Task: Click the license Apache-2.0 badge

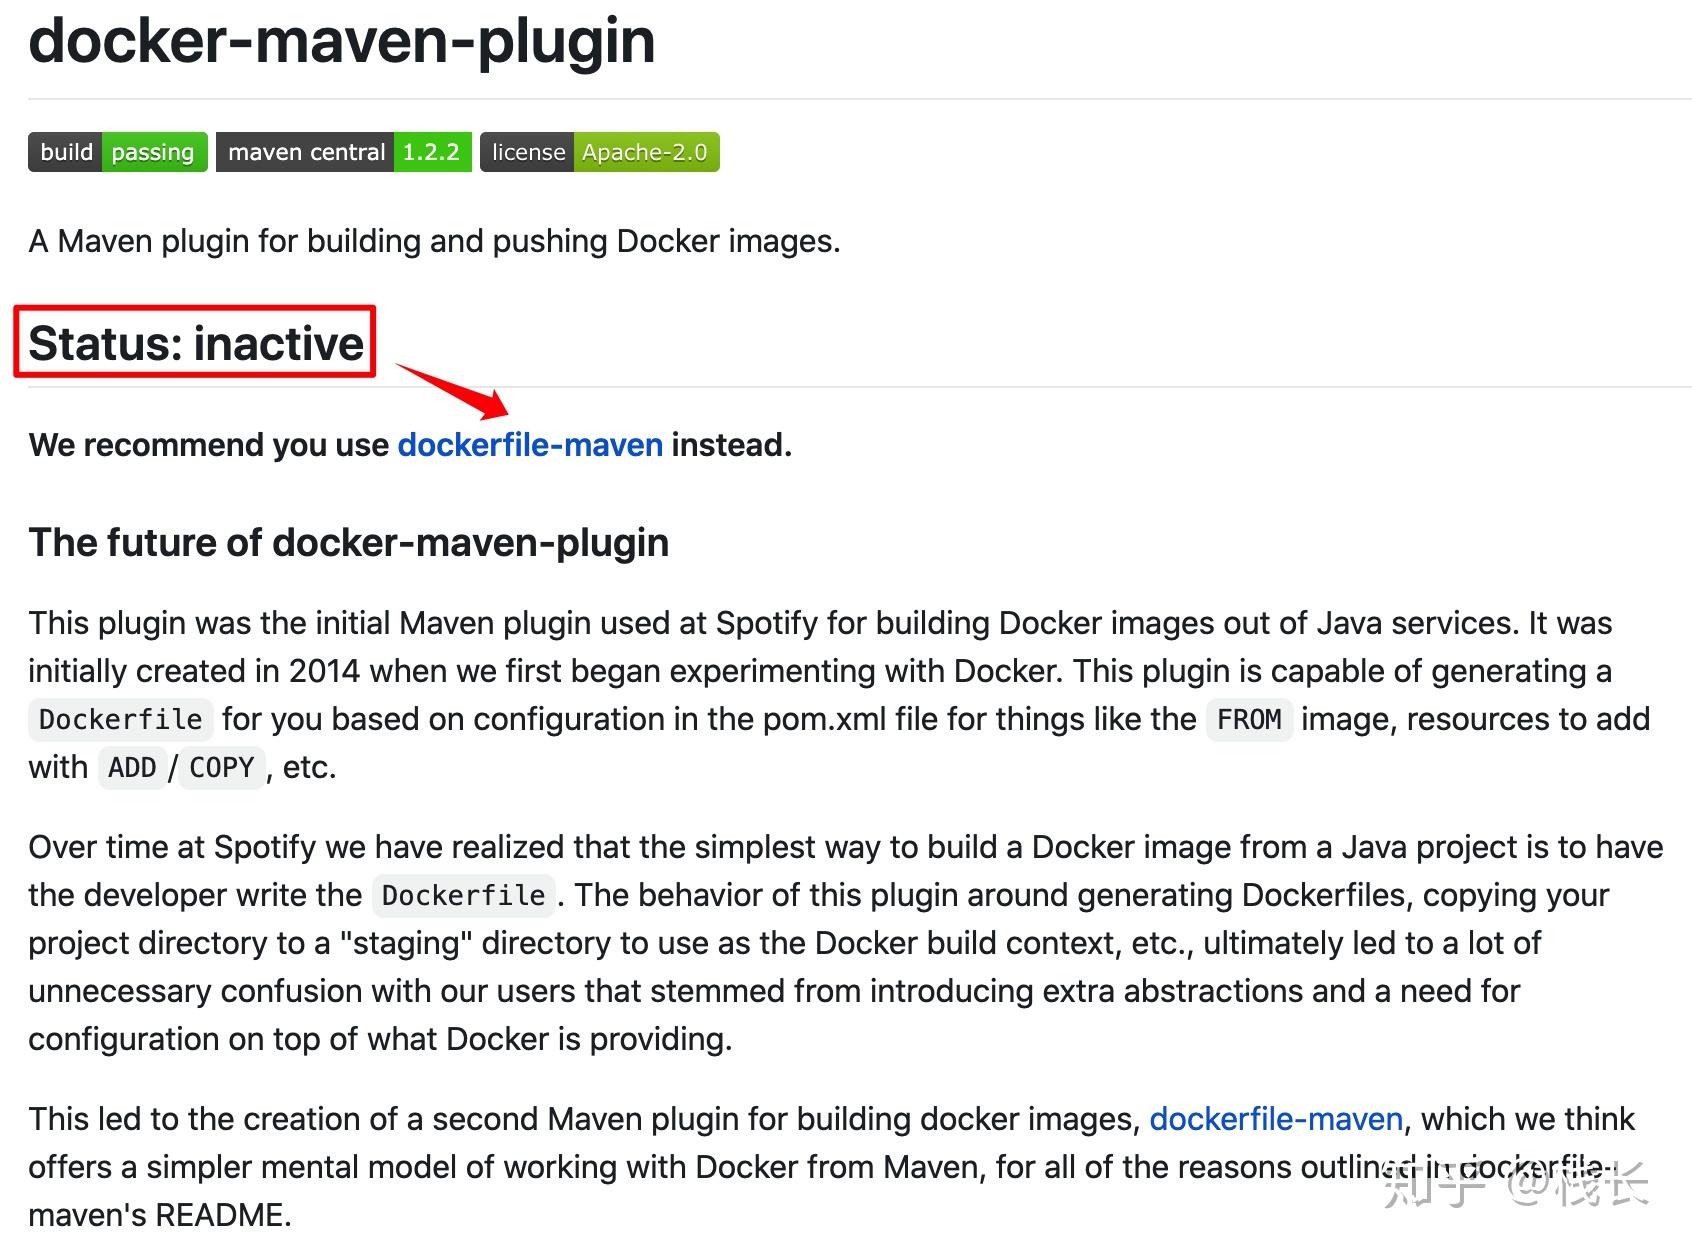Action: click(x=600, y=152)
